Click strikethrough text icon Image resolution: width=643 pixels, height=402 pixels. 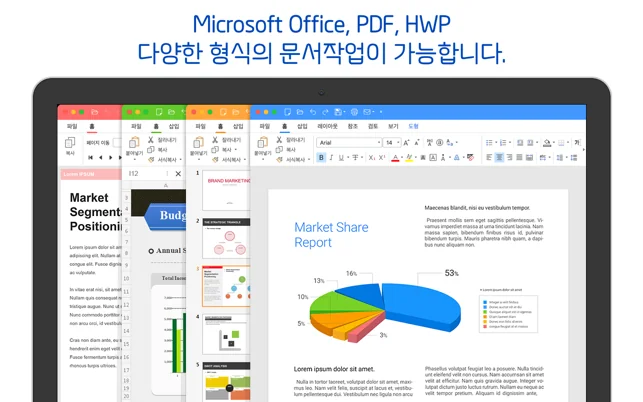[x=355, y=158]
